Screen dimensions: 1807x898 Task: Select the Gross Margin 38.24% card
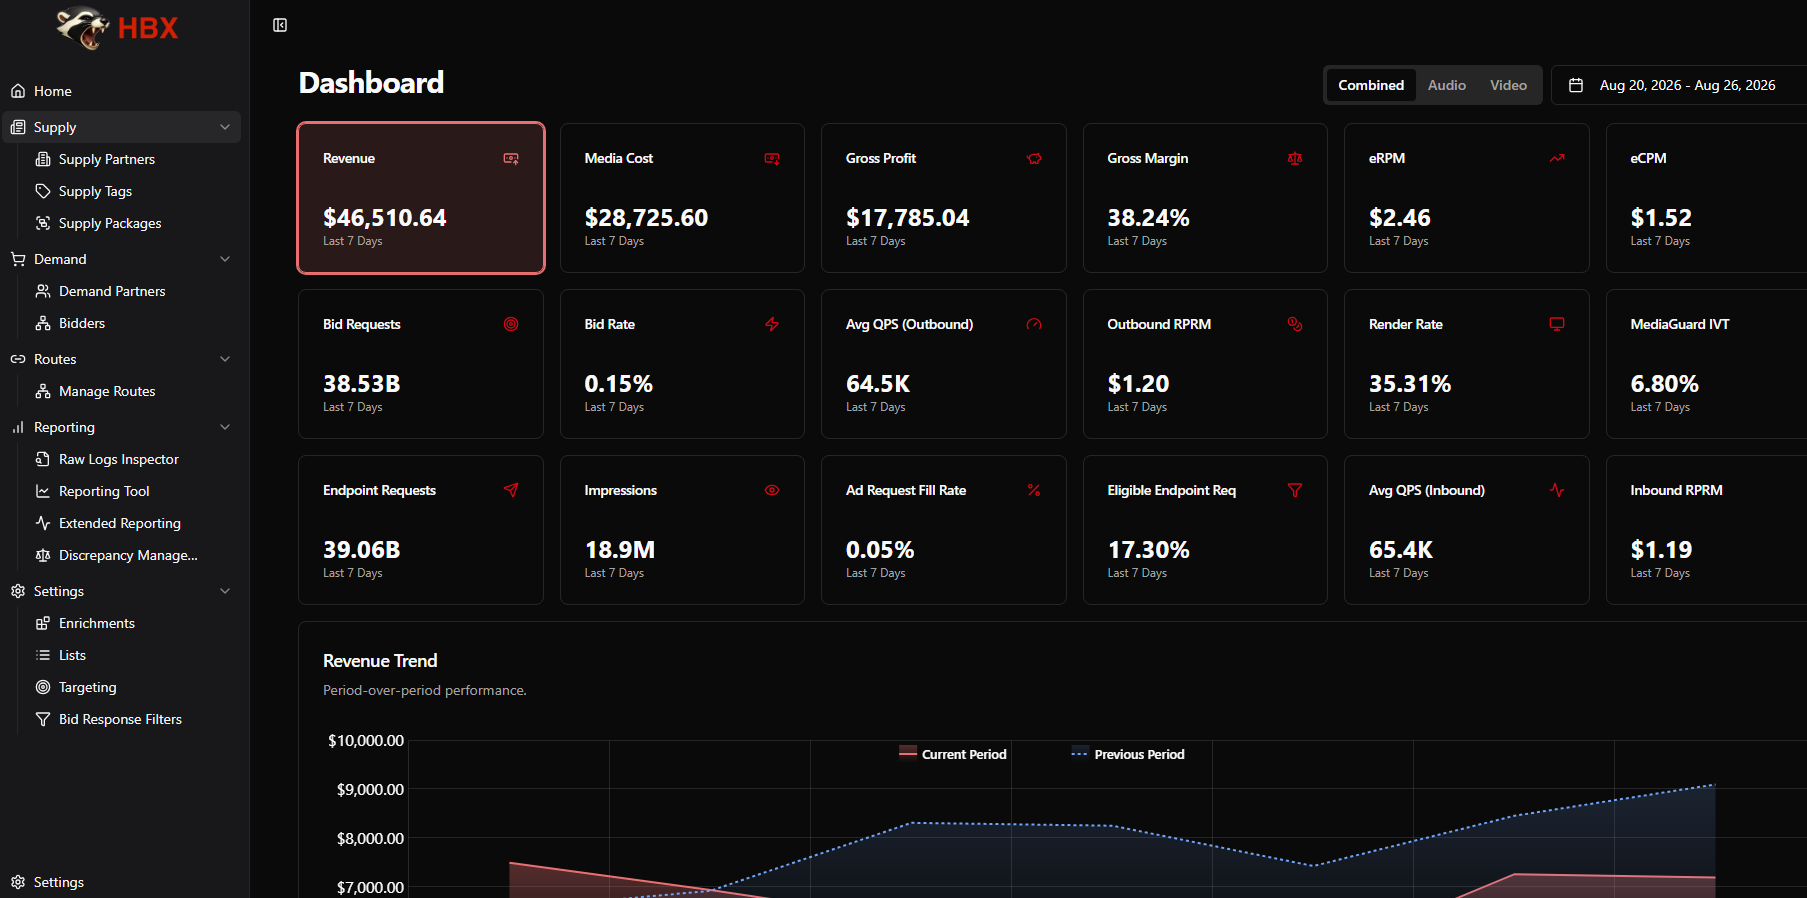[x=1205, y=198]
